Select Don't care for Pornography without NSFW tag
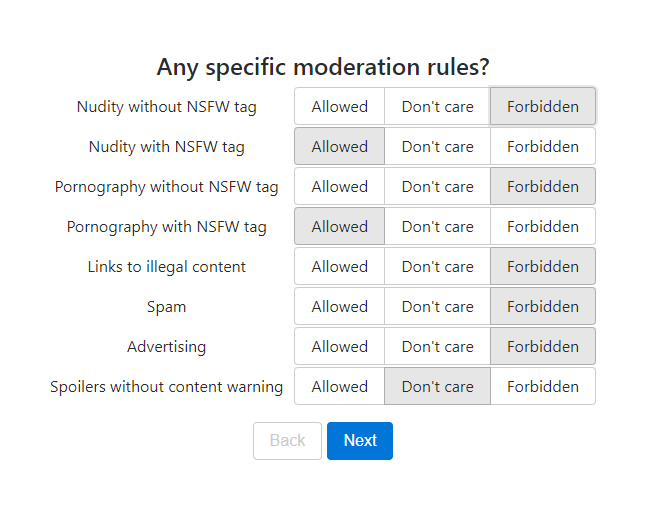Screen dimensions: 672x505 point(437,186)
